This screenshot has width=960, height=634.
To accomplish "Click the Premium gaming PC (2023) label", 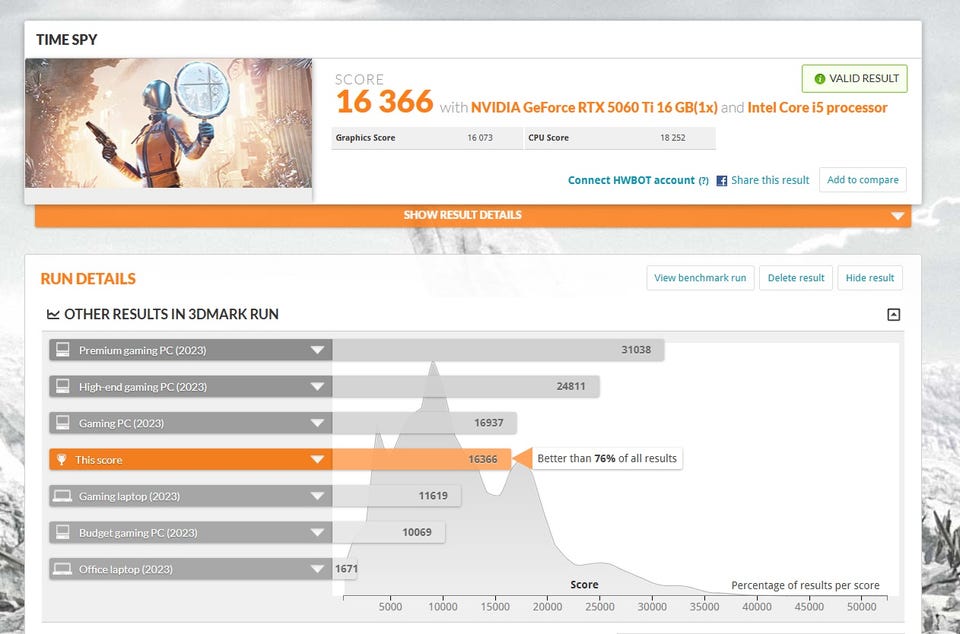I will pos(143,351).
